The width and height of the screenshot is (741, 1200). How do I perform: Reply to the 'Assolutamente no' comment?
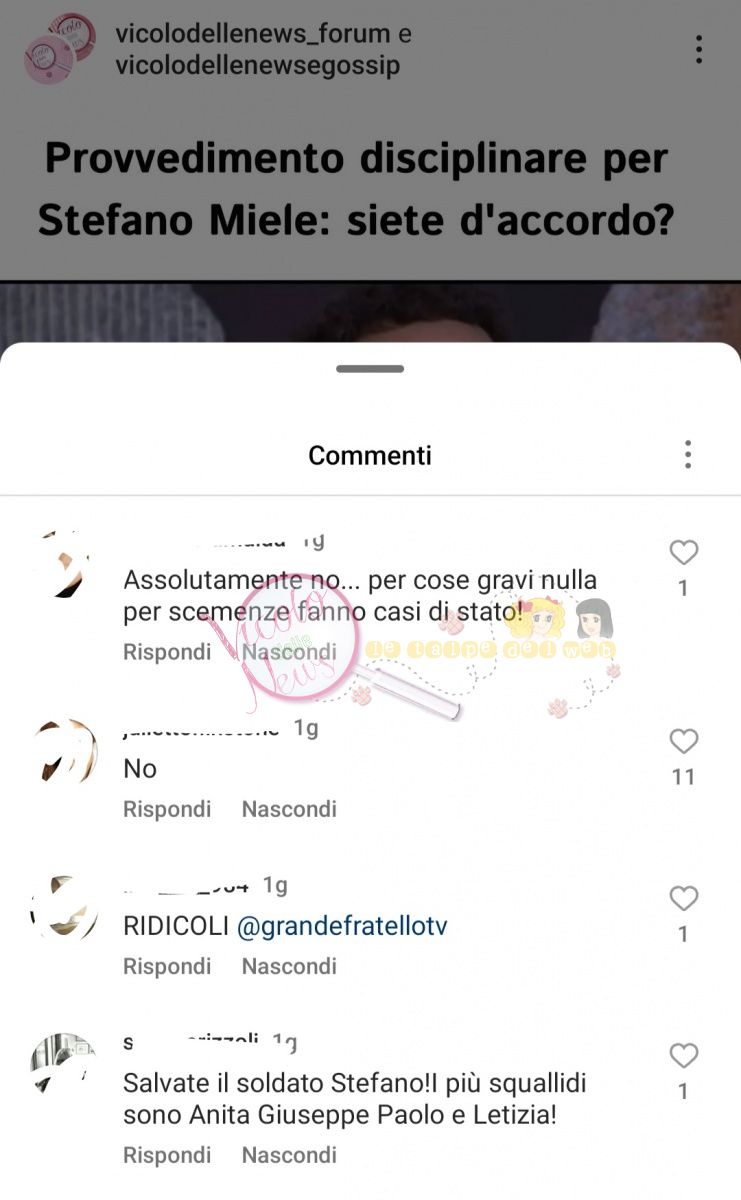pyautogui.click(x=167, y=652)
